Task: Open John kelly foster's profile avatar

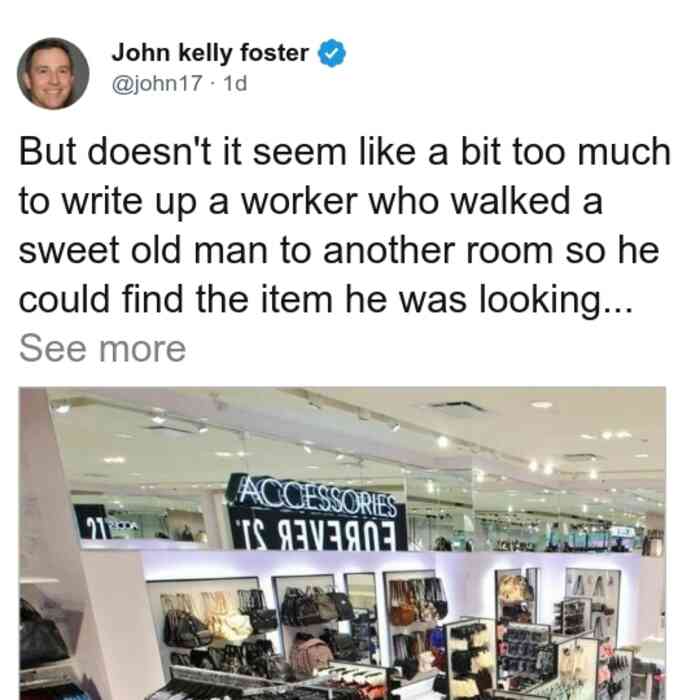Action: pyautogui.click(x=53, y=73)
